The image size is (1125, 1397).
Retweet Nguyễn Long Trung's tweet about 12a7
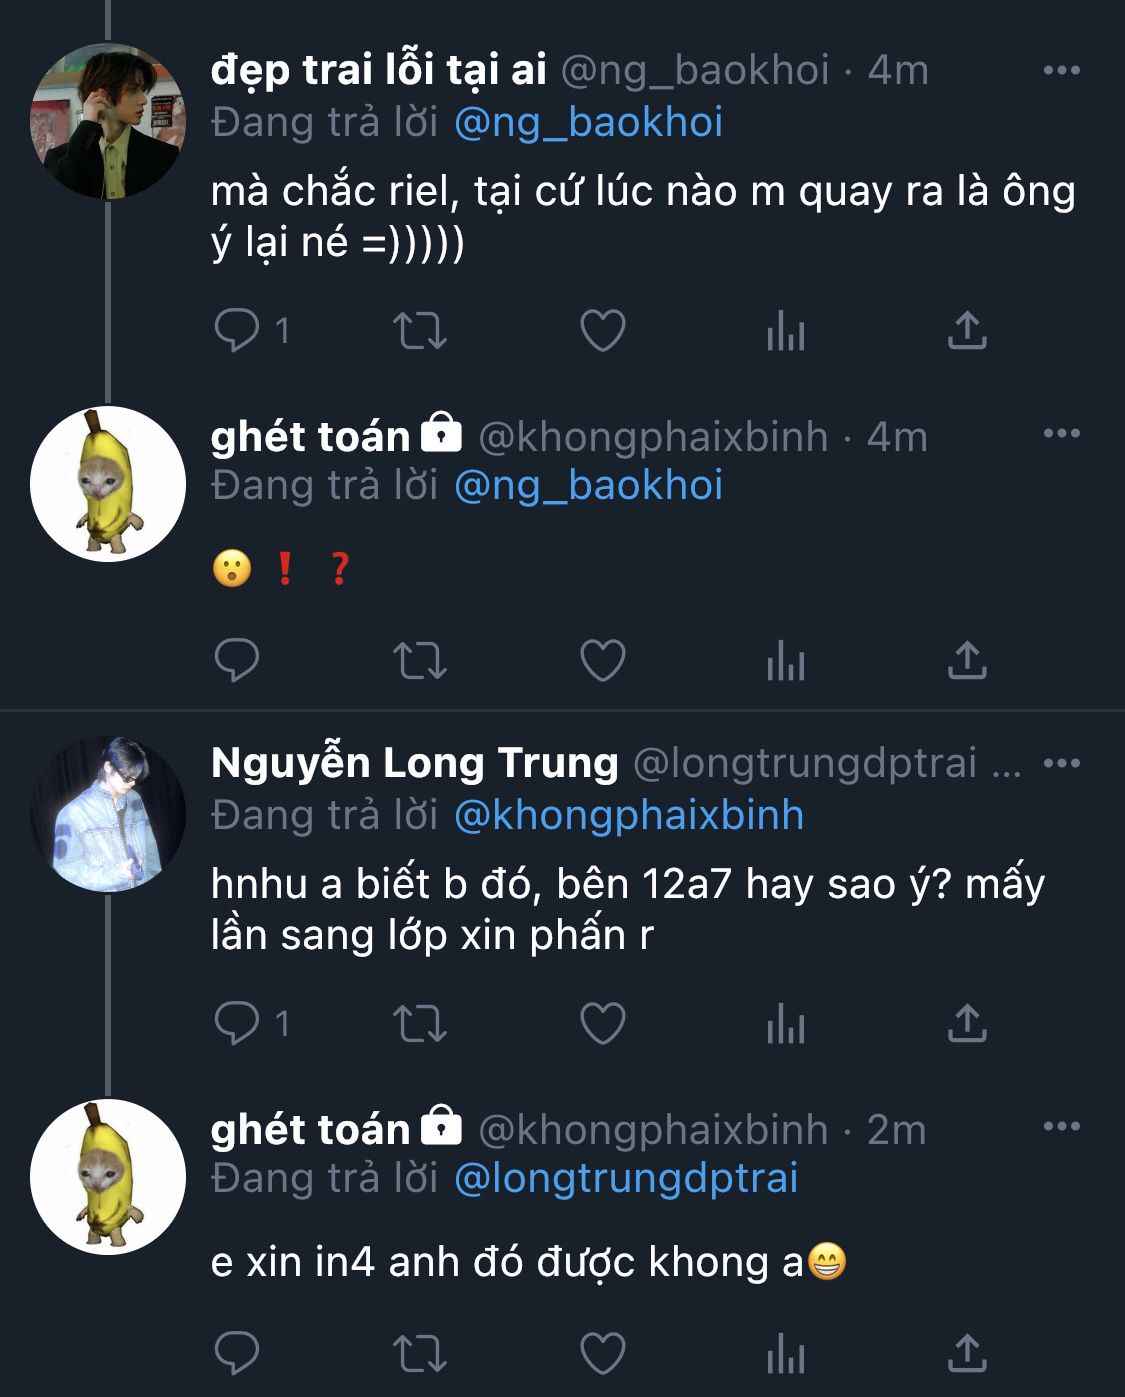(419, 1023)
